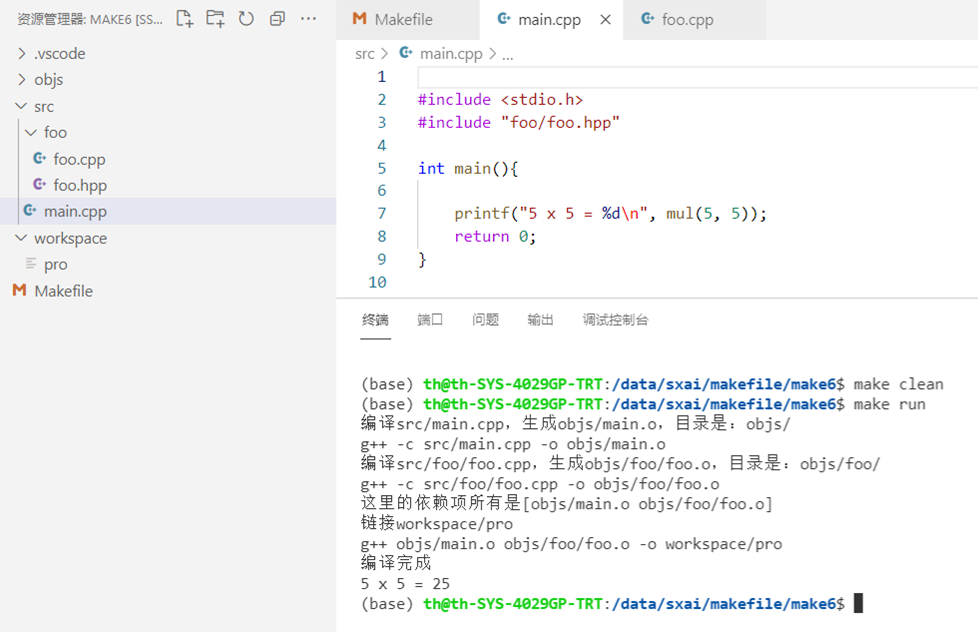Switch to the foo.cpp editor tab
The image size is (978, 632).
694,19
